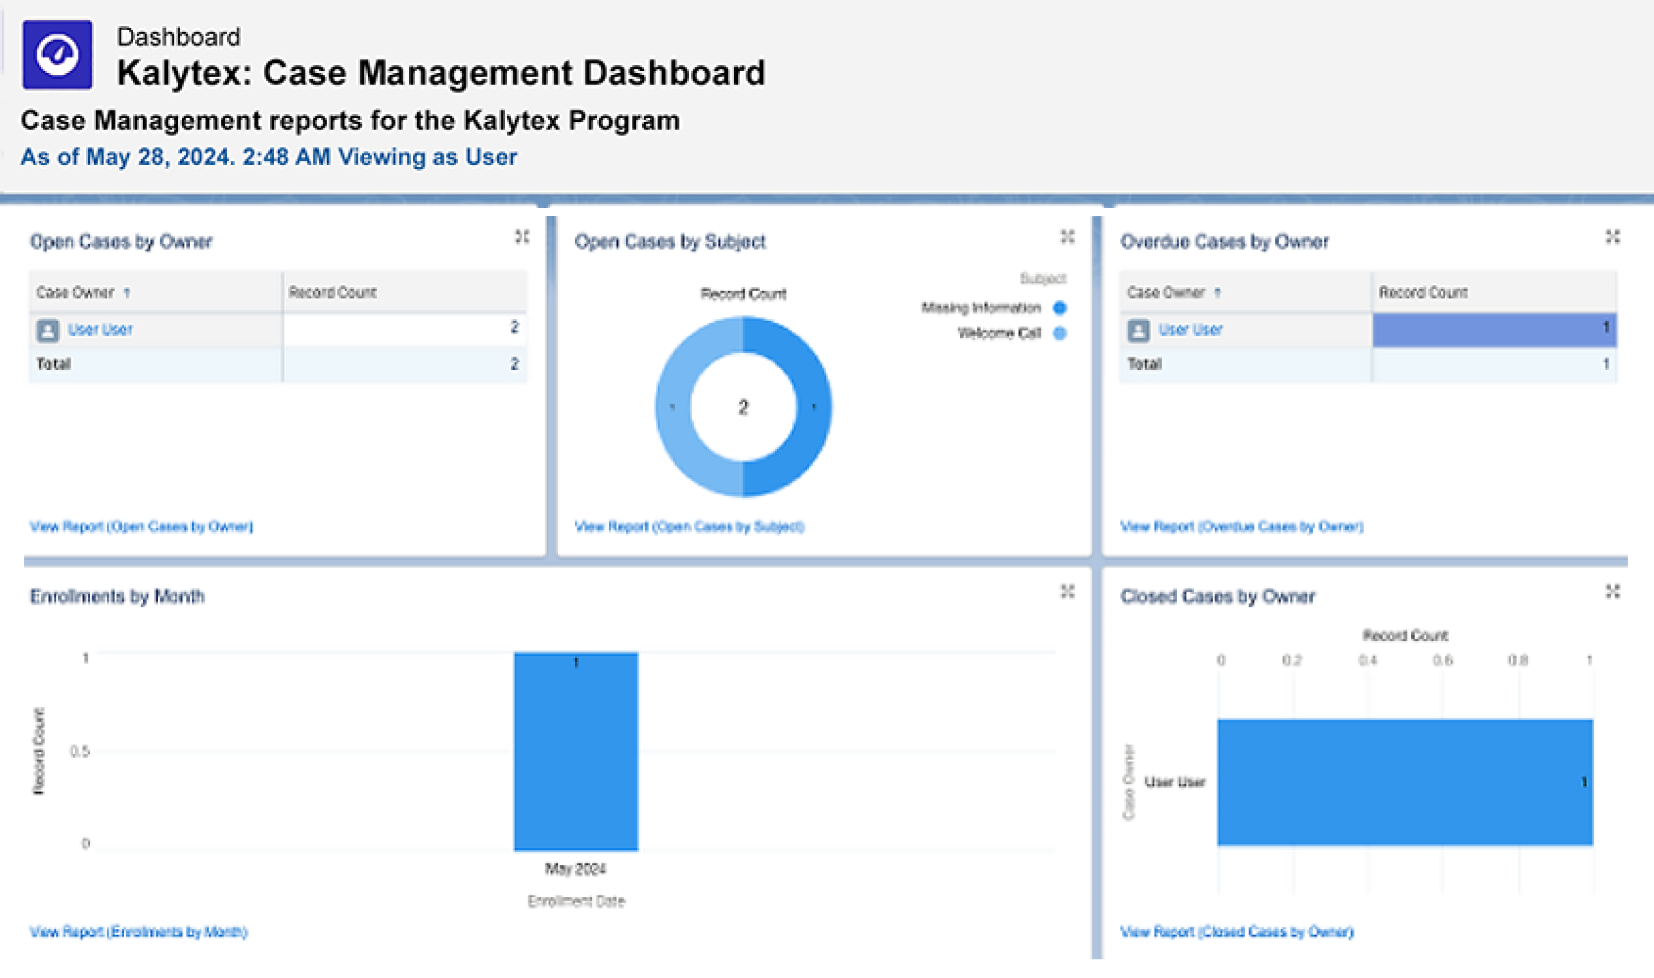Open User User link in Overdue Cases table

[x=1190, y=330]
